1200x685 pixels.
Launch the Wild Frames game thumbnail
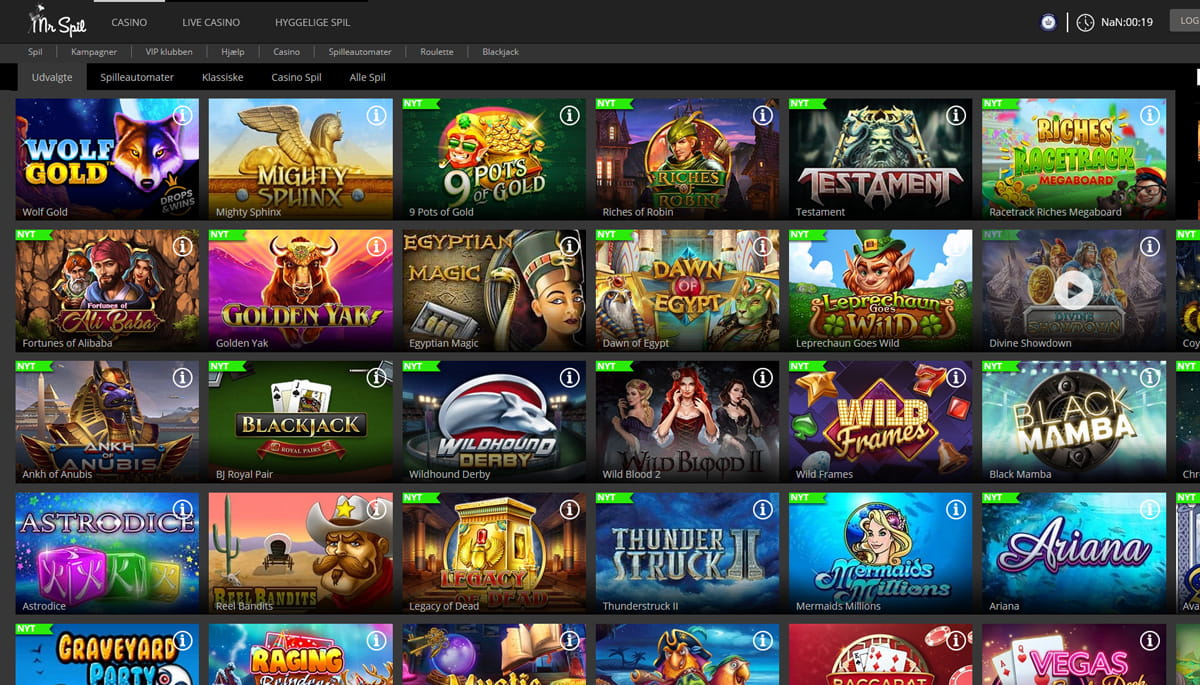pos(880,421)
